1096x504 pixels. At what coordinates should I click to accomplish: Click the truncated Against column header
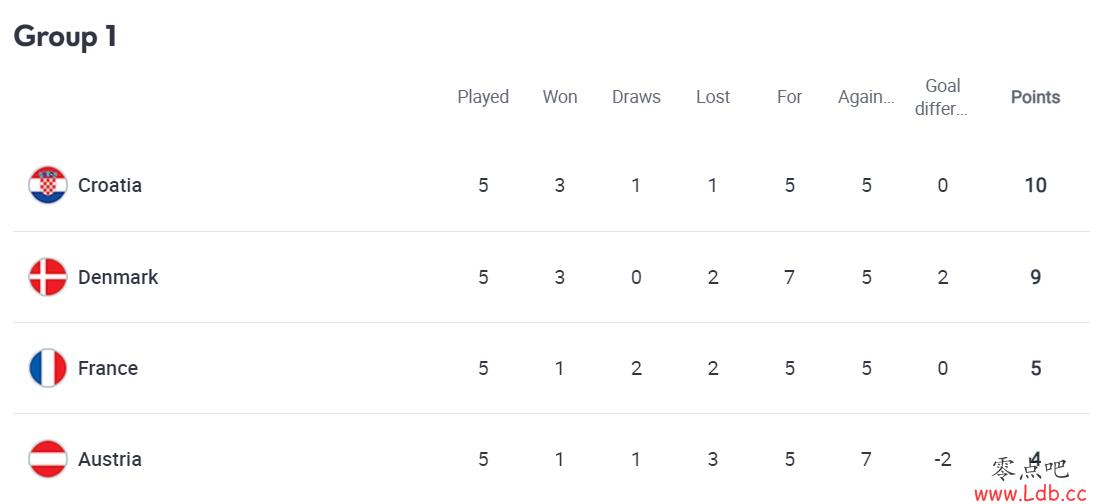click(866, 97)
